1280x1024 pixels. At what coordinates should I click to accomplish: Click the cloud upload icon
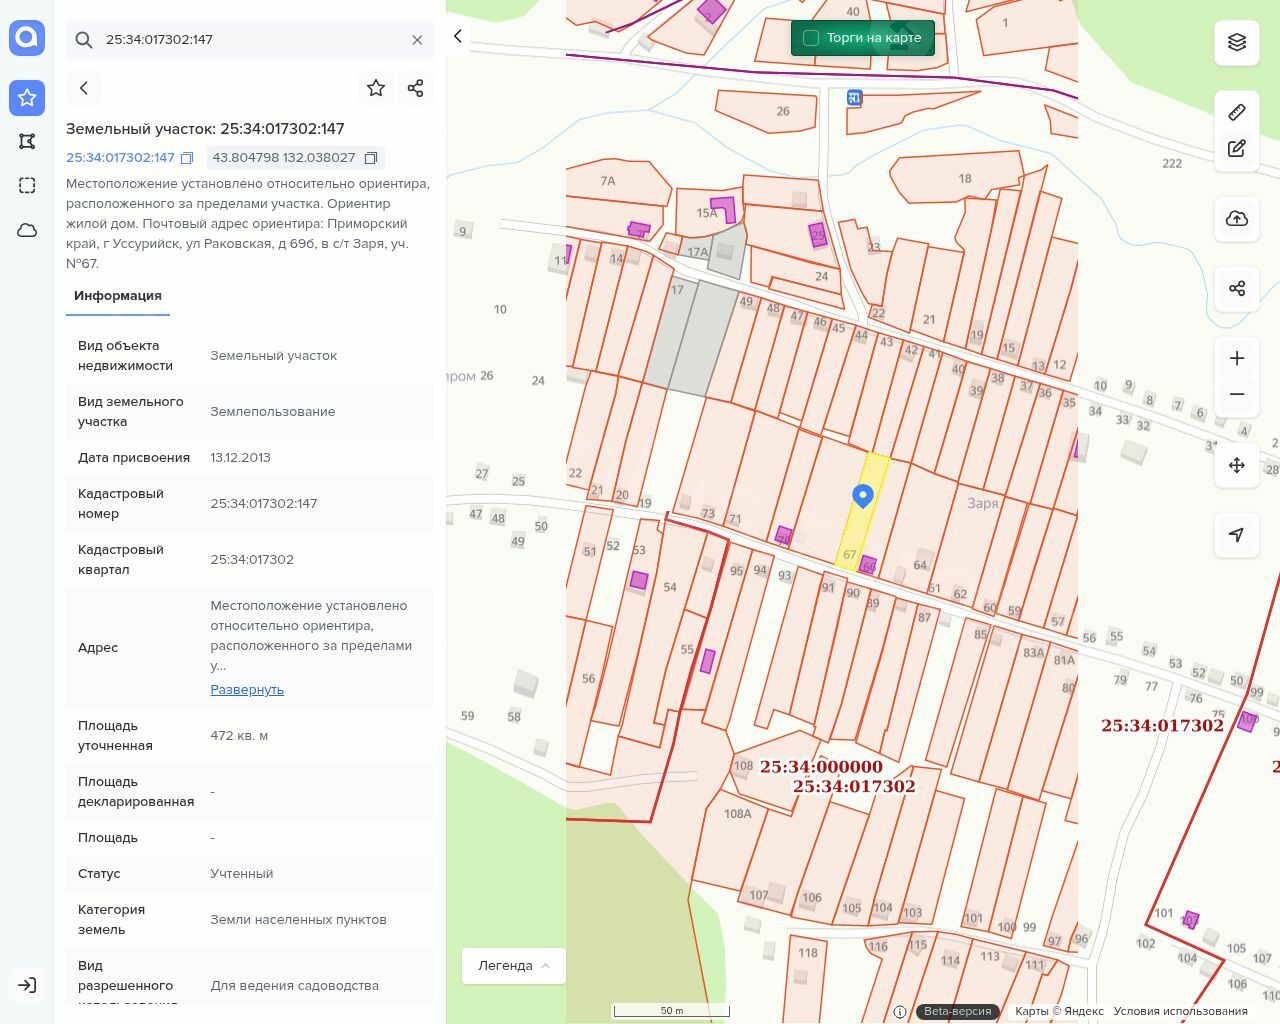coord(1237,219)
